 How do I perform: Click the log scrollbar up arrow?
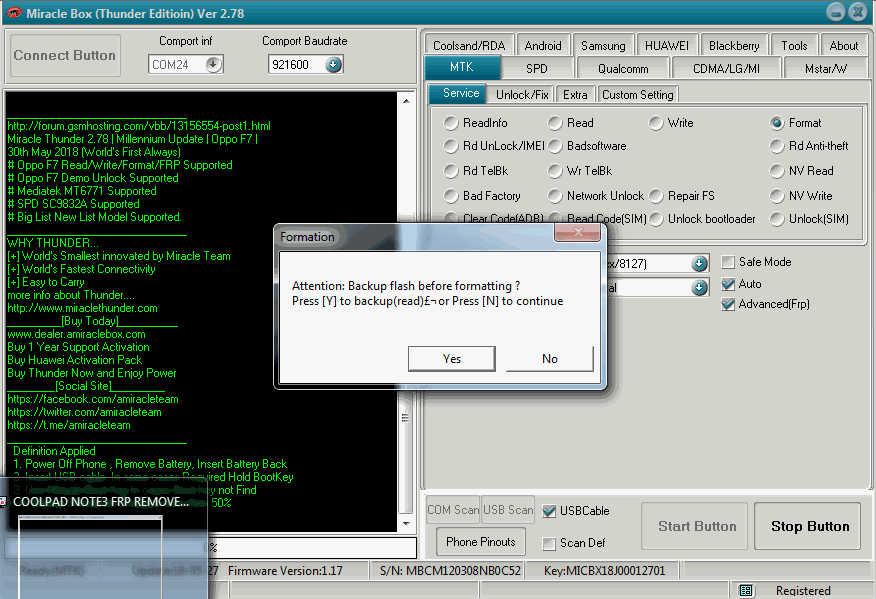[x=406, y=101]
